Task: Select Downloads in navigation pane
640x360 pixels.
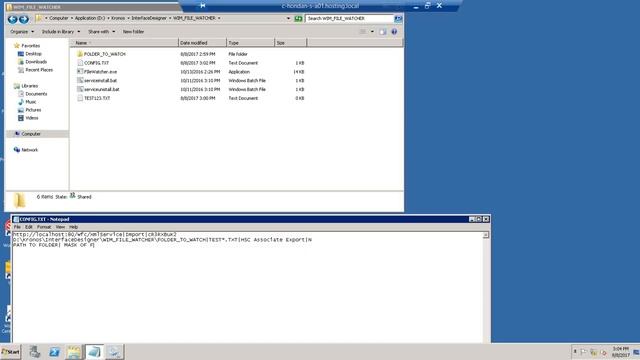Action: [x=36, y=62]
